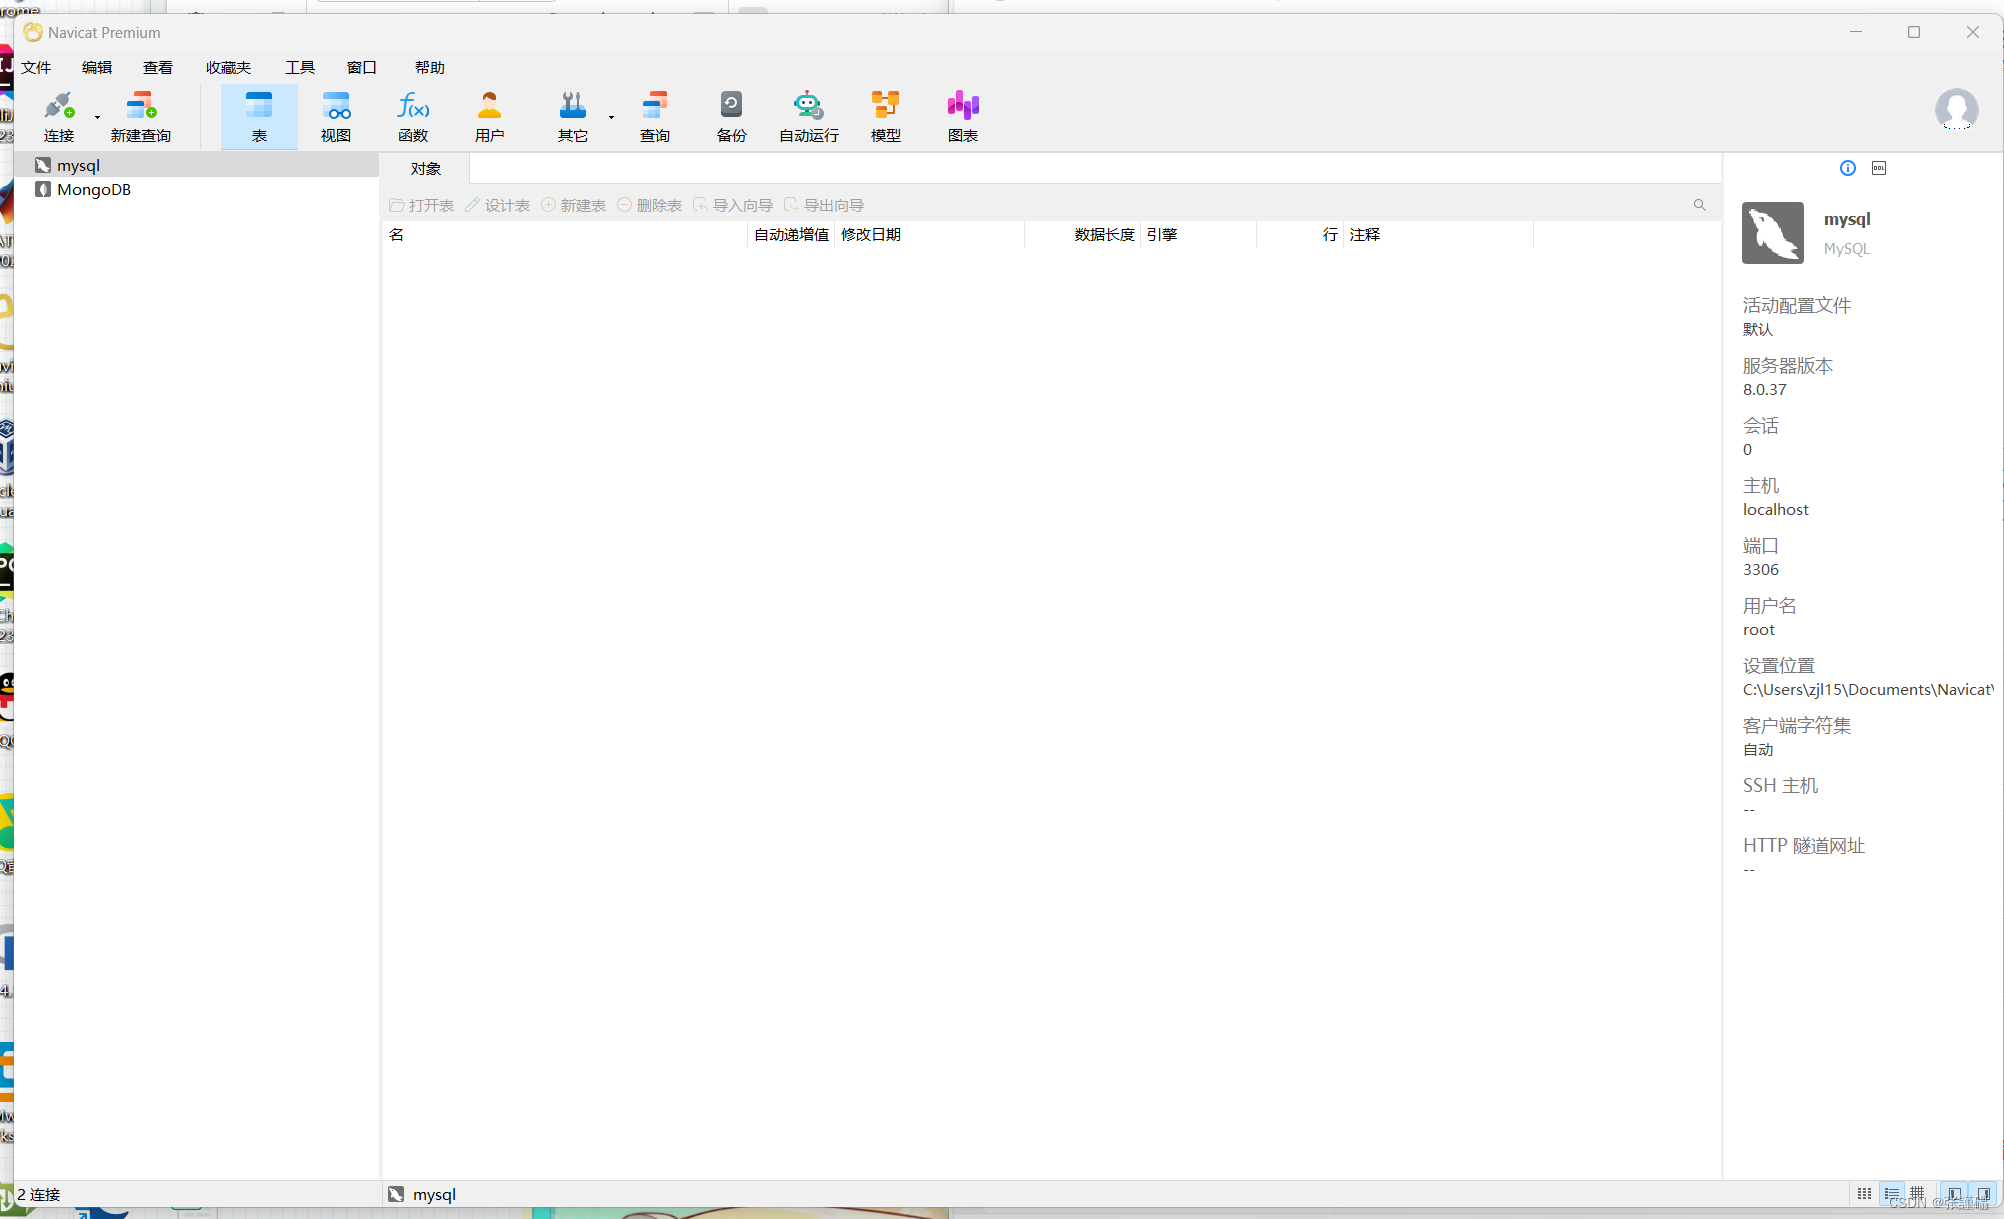
Task: Open the 工具 (Tools) menu
Action: (299, 67)
